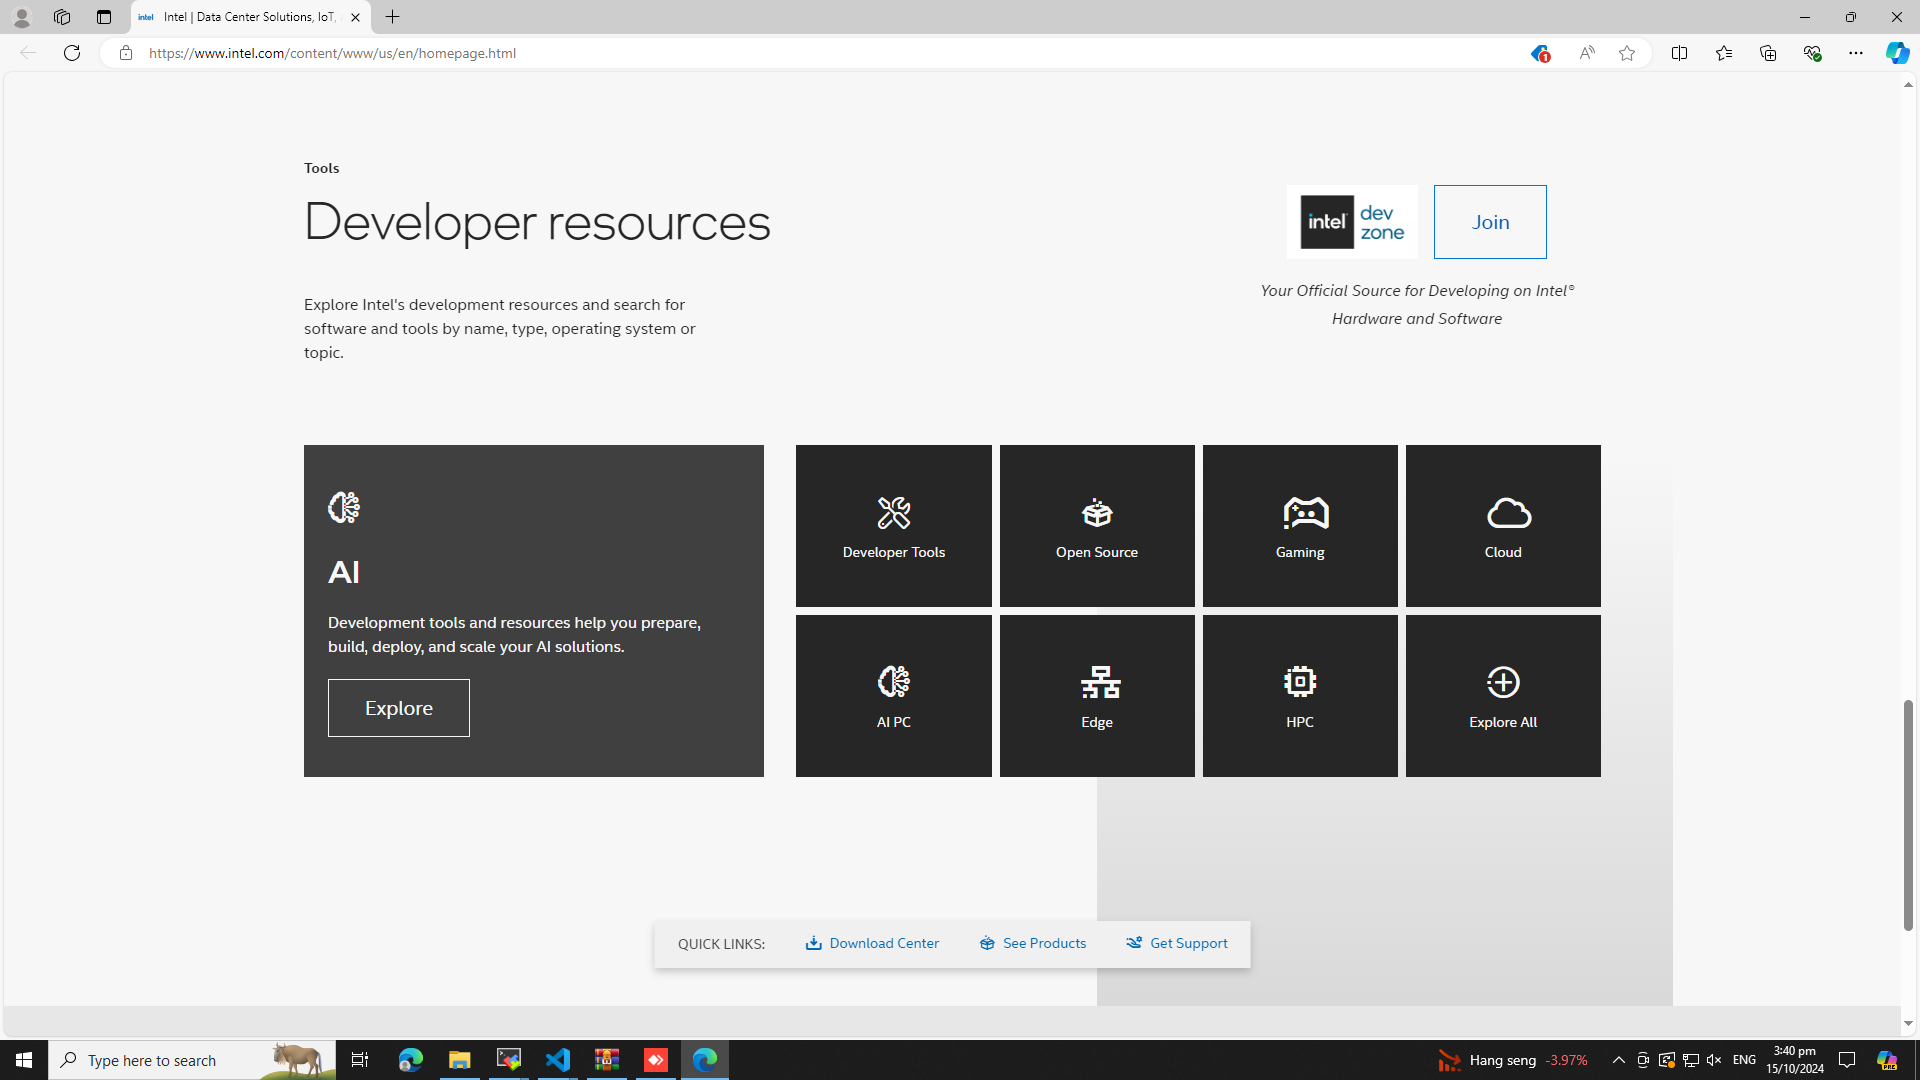Open browser Settings and more menu
This screenshot has width=1920, height=1080.
click(1855, 53)
